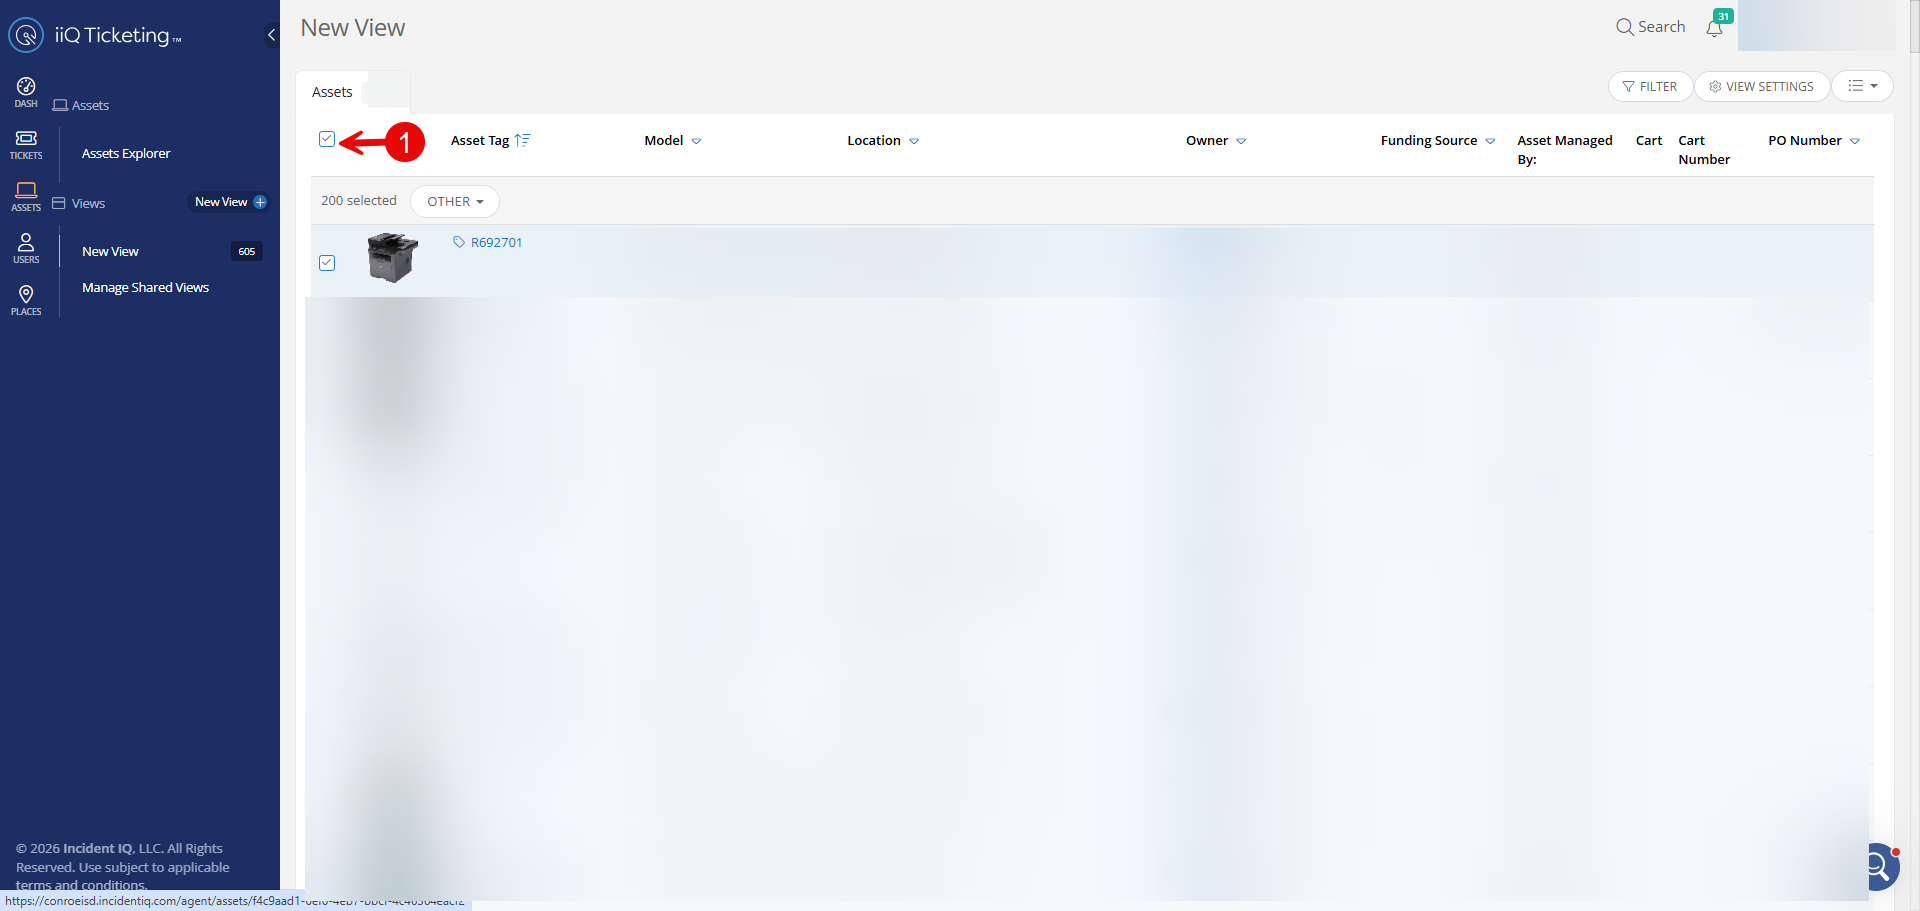Toggle Asset Tag sort order icon
Screen dimensions: 1920x911
tap(522, 141)
